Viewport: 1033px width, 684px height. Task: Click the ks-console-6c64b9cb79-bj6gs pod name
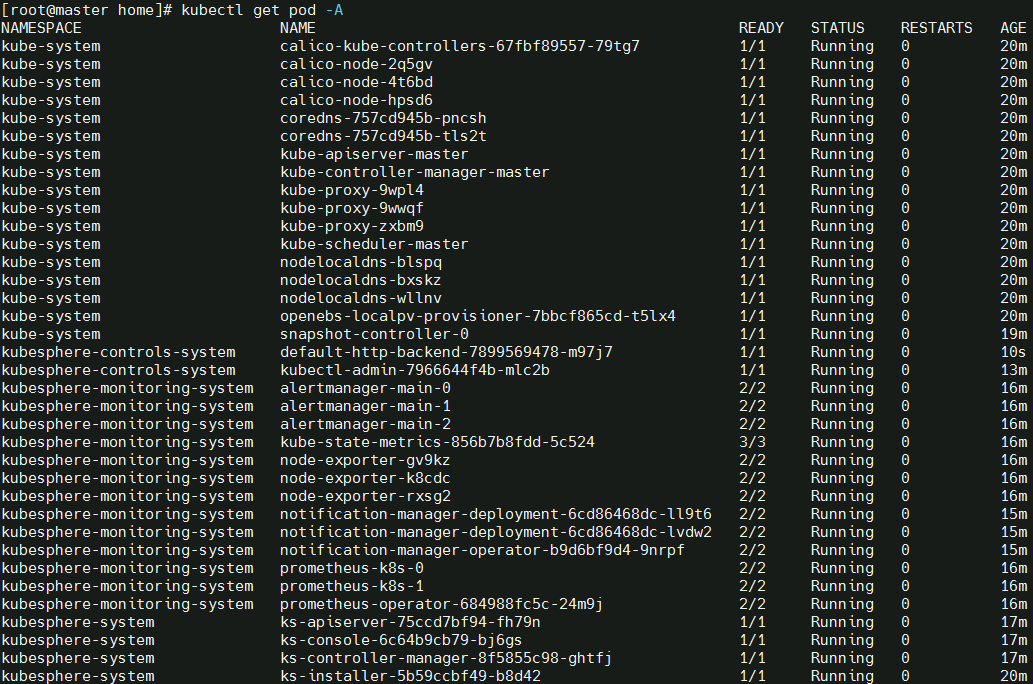[401, 640]
